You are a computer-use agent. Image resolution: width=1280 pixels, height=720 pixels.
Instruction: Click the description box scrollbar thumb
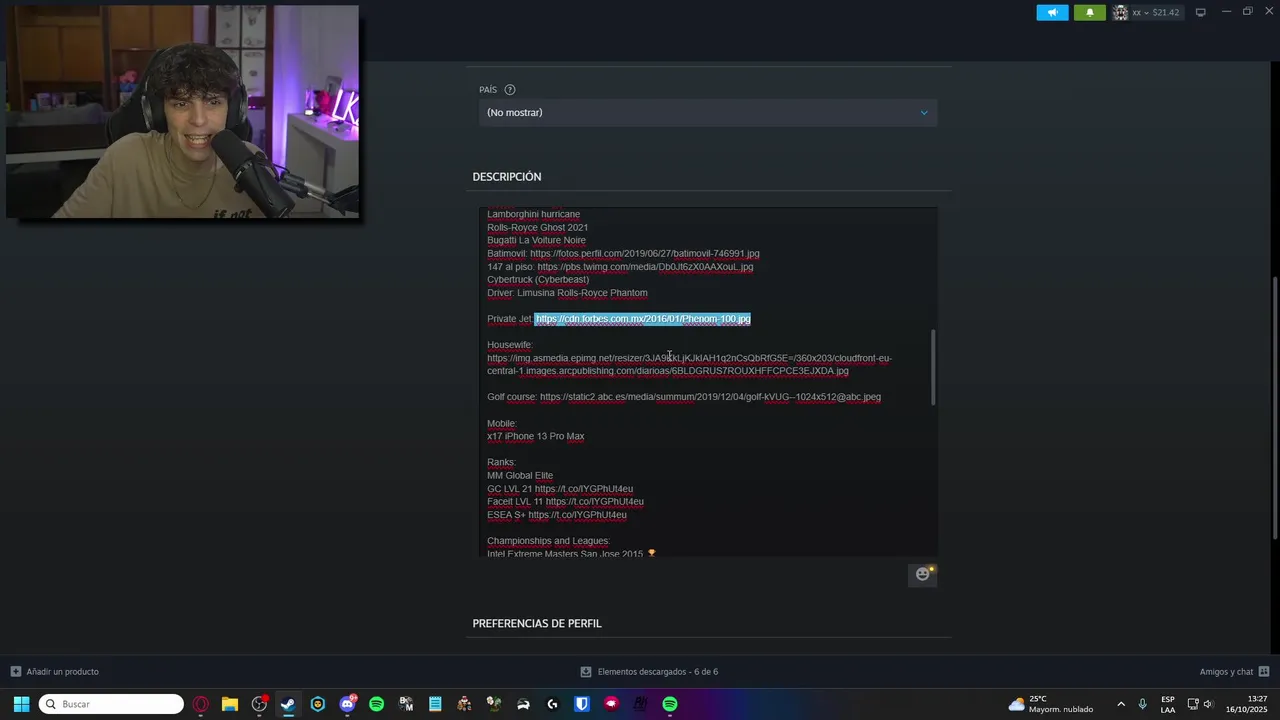(x=934, y=368)
